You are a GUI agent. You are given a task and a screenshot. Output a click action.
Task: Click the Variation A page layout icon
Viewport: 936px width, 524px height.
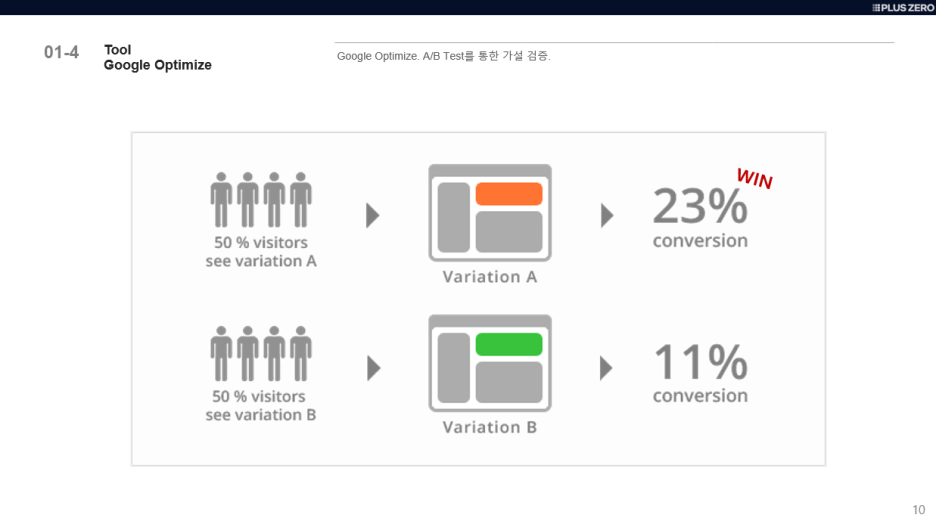[x=489, y=213]
